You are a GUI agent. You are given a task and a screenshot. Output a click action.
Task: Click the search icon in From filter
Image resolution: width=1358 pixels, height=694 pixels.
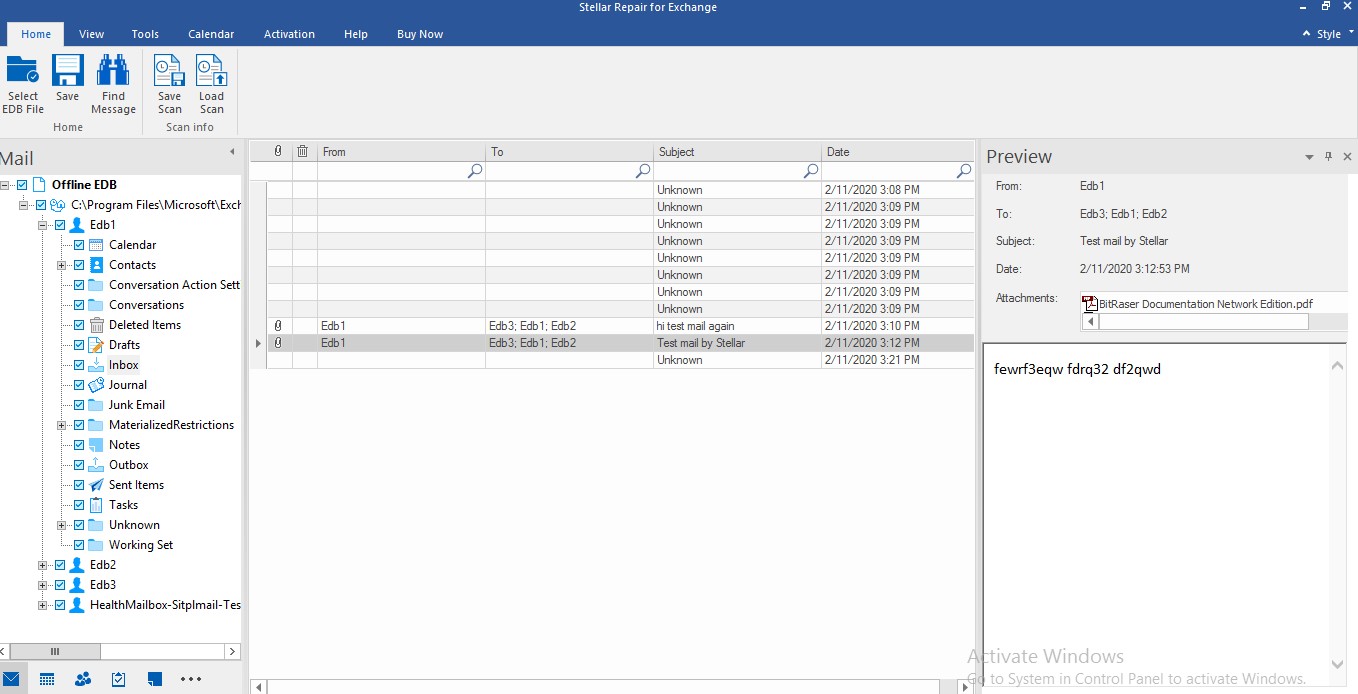(x=475, y=171)
